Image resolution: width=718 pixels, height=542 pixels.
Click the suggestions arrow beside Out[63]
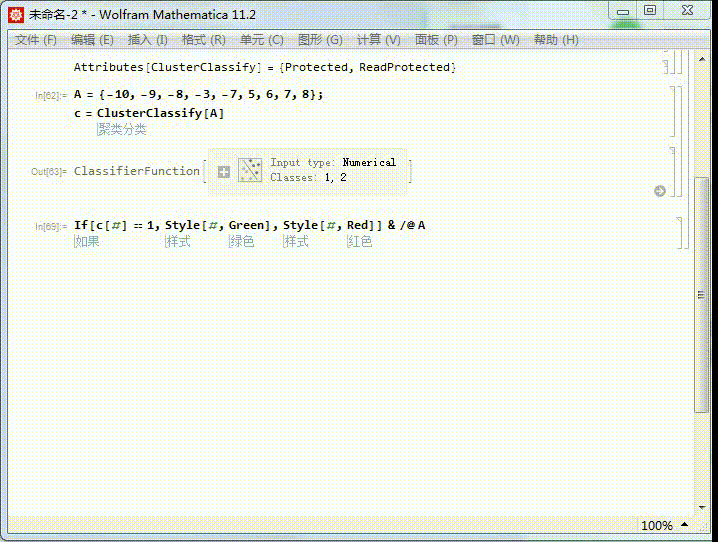coord(660,191)
